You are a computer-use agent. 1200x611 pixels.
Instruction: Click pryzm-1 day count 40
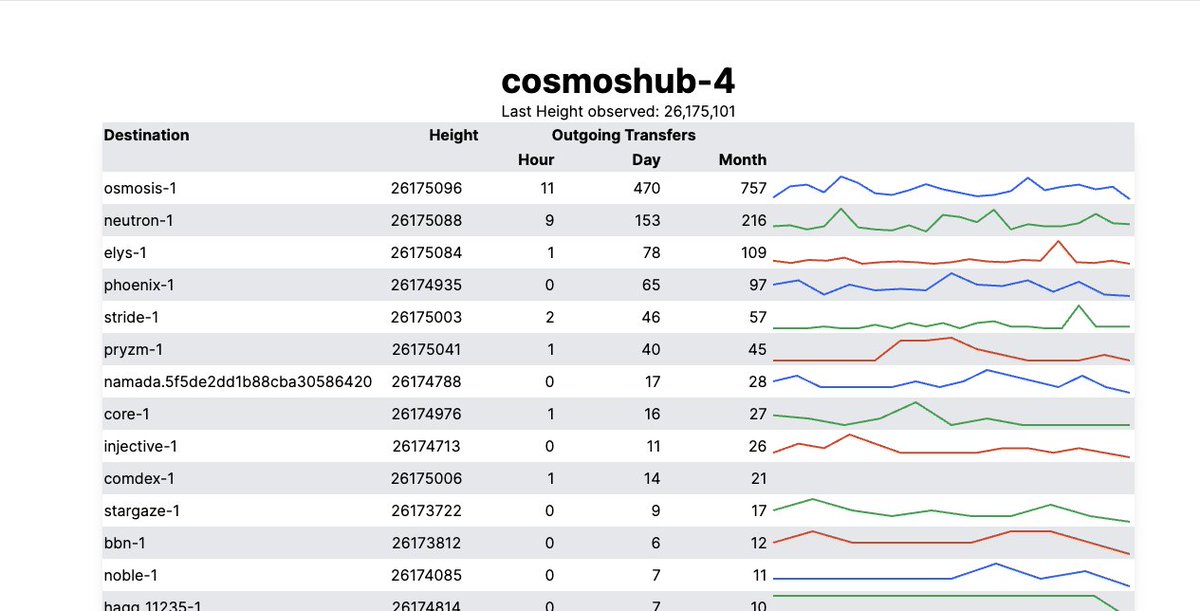pos(651,349)
